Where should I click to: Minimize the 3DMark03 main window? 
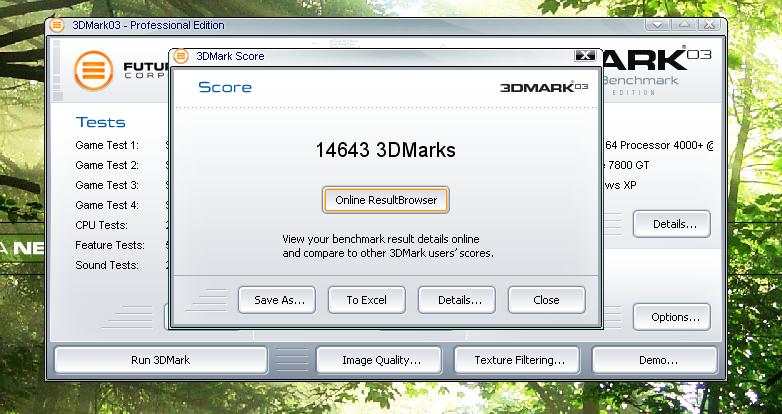(x=657, y=24)
